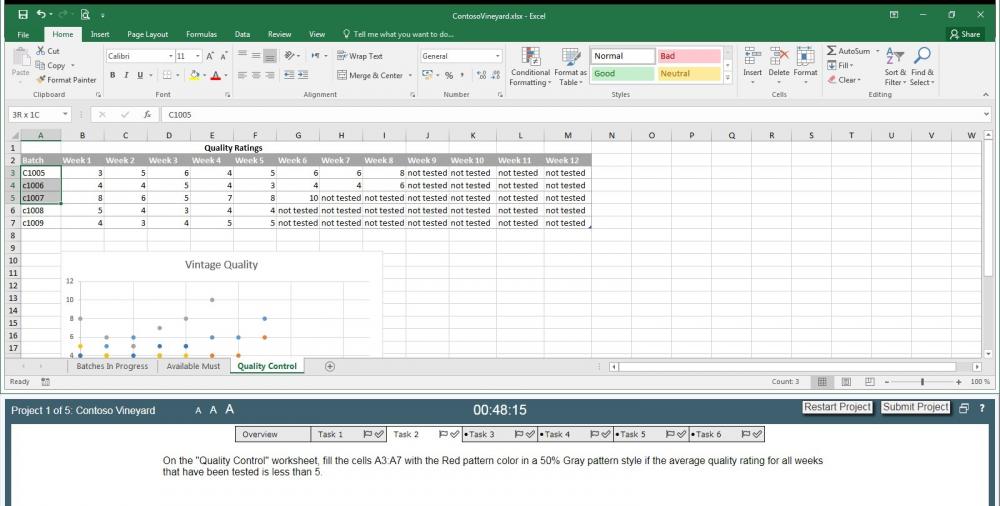Cut the selected cells
The image size is (1000, 506).
pyautogui.click(x=47, y=51)
